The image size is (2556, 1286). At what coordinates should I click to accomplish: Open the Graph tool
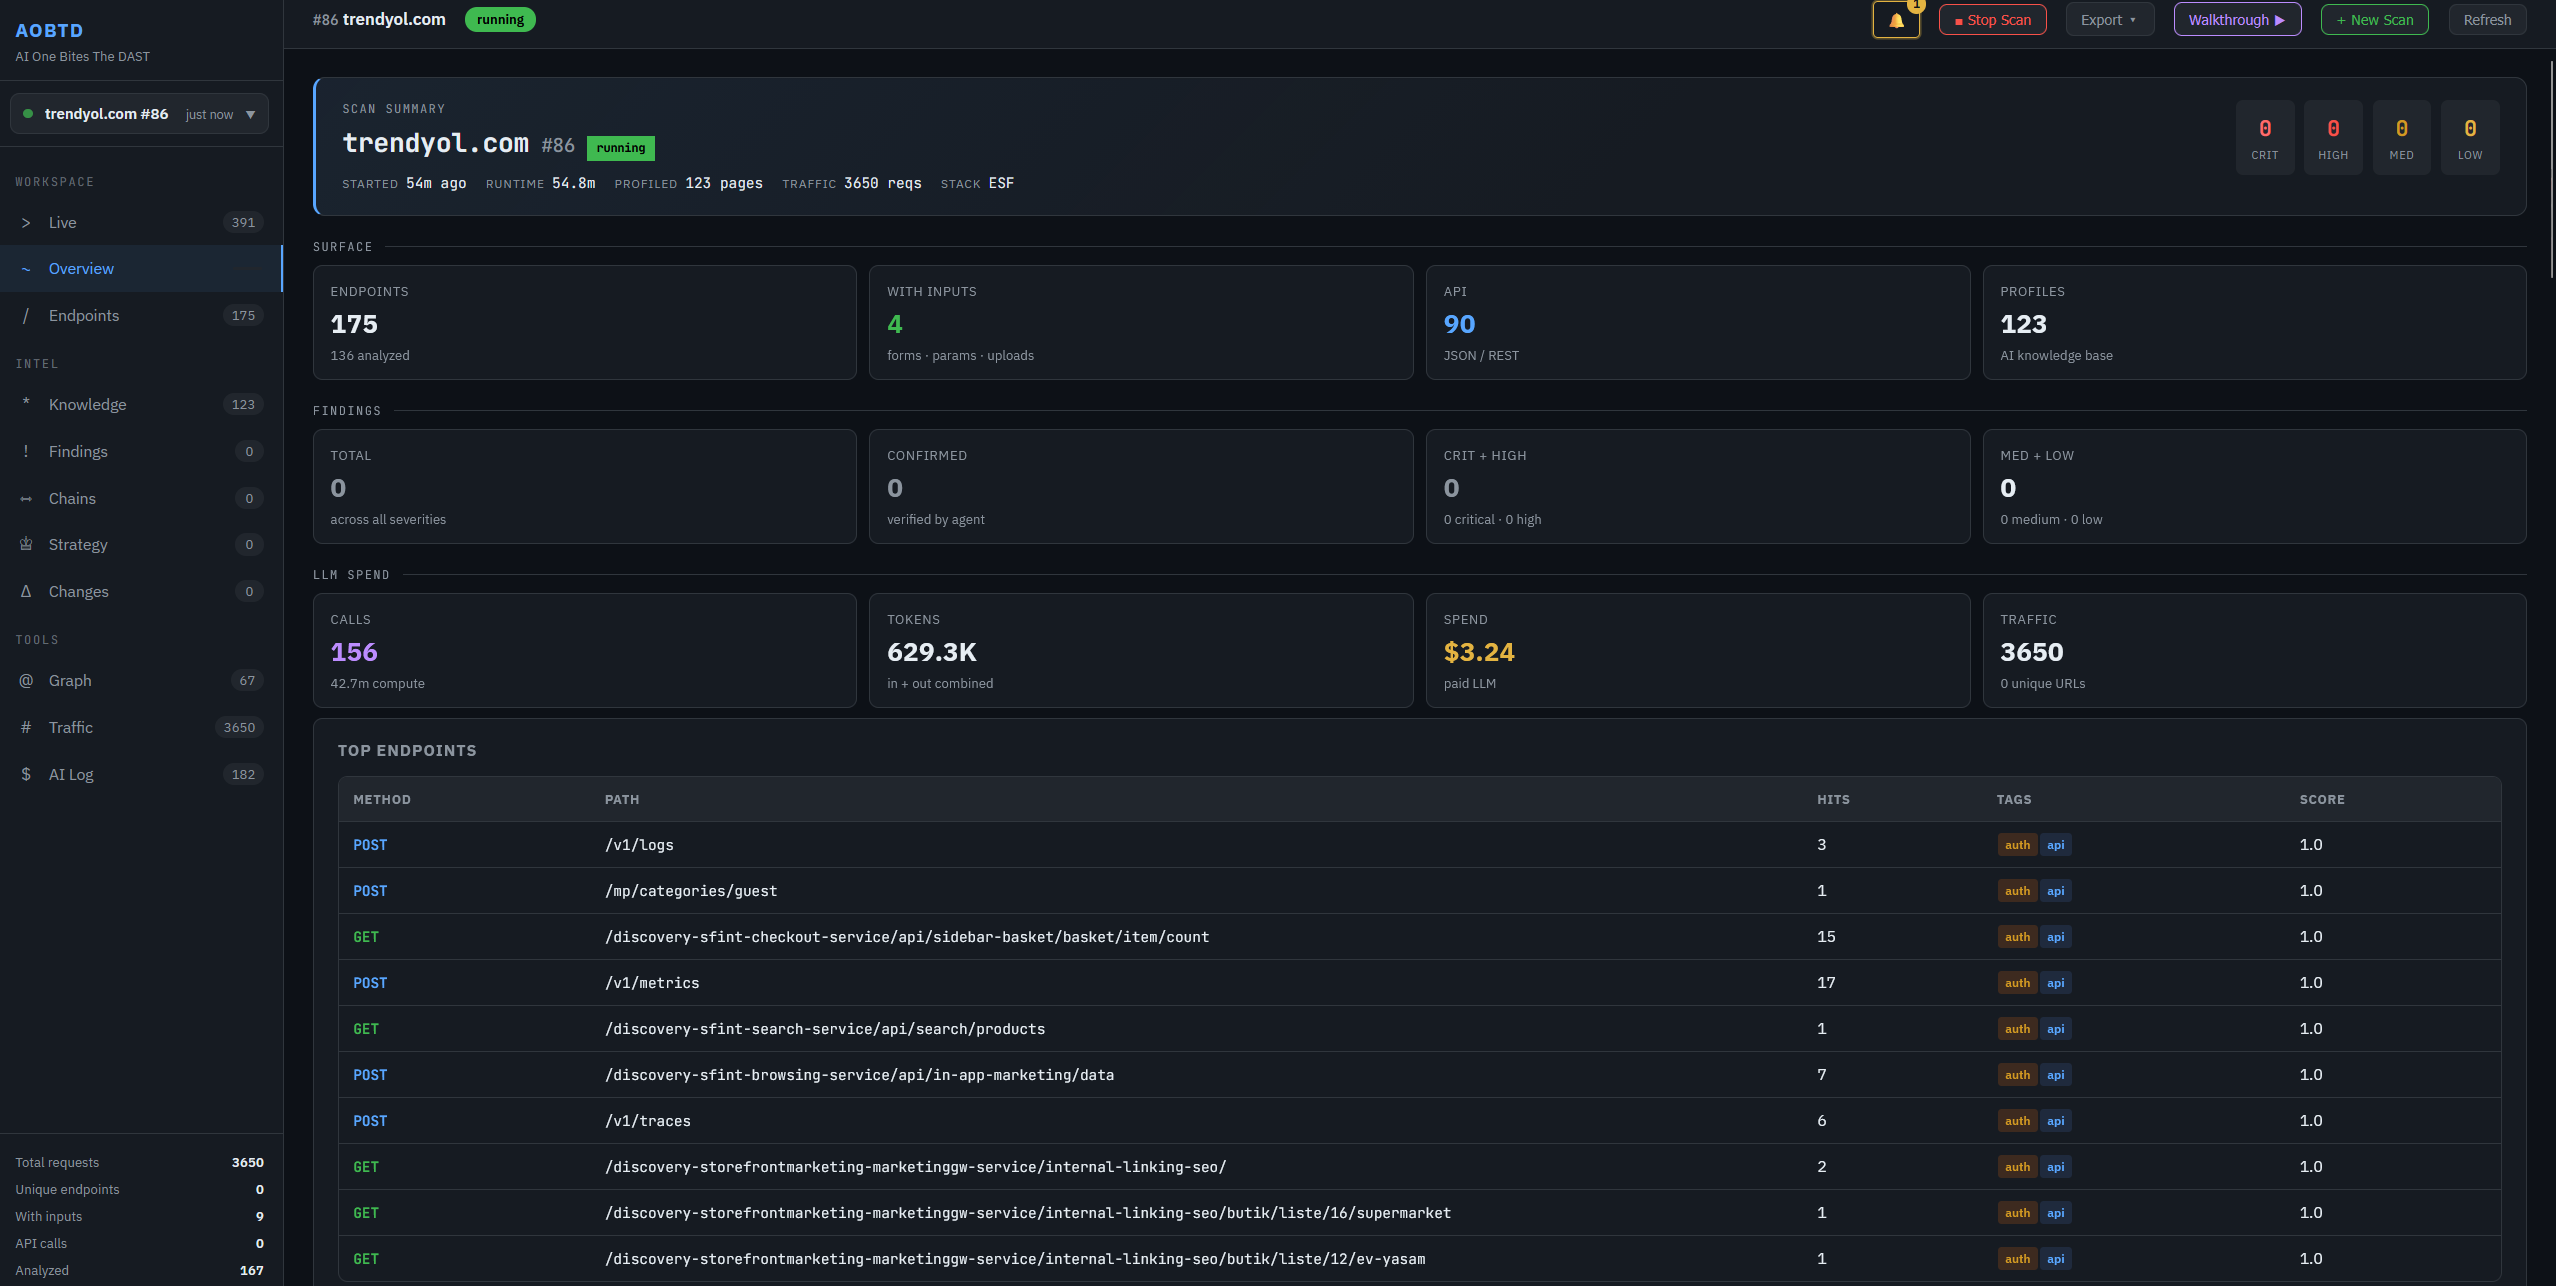[x=141, y=680]
